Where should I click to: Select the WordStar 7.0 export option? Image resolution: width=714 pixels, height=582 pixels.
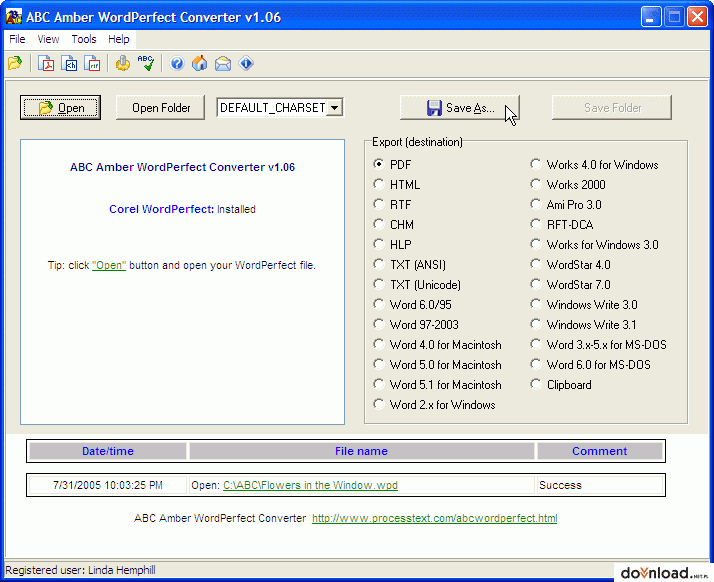click(x=571, y=285)
